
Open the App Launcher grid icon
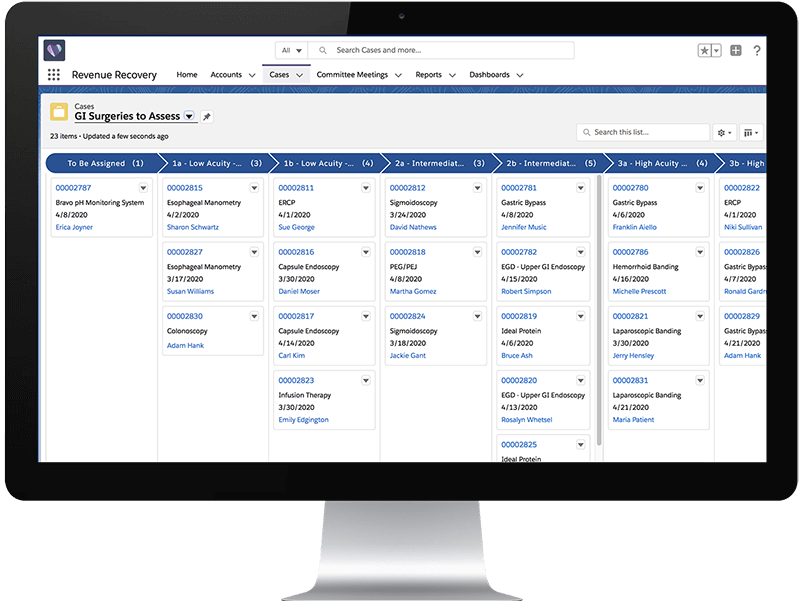point(54,75)
